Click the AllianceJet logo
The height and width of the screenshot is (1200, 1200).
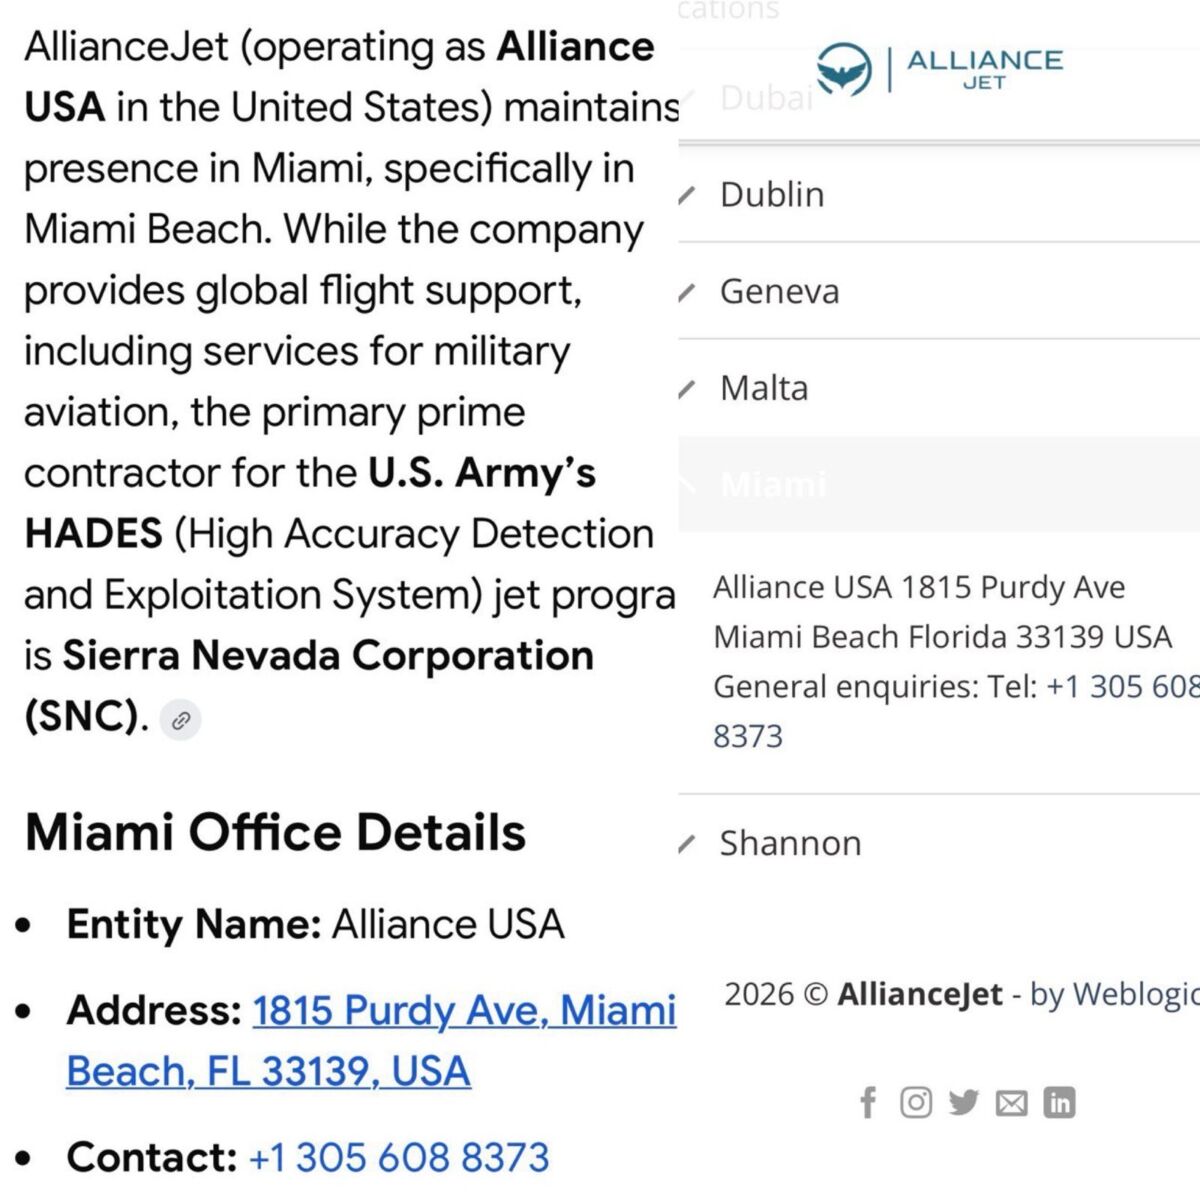pyautogui.click(x=939, y=69)
